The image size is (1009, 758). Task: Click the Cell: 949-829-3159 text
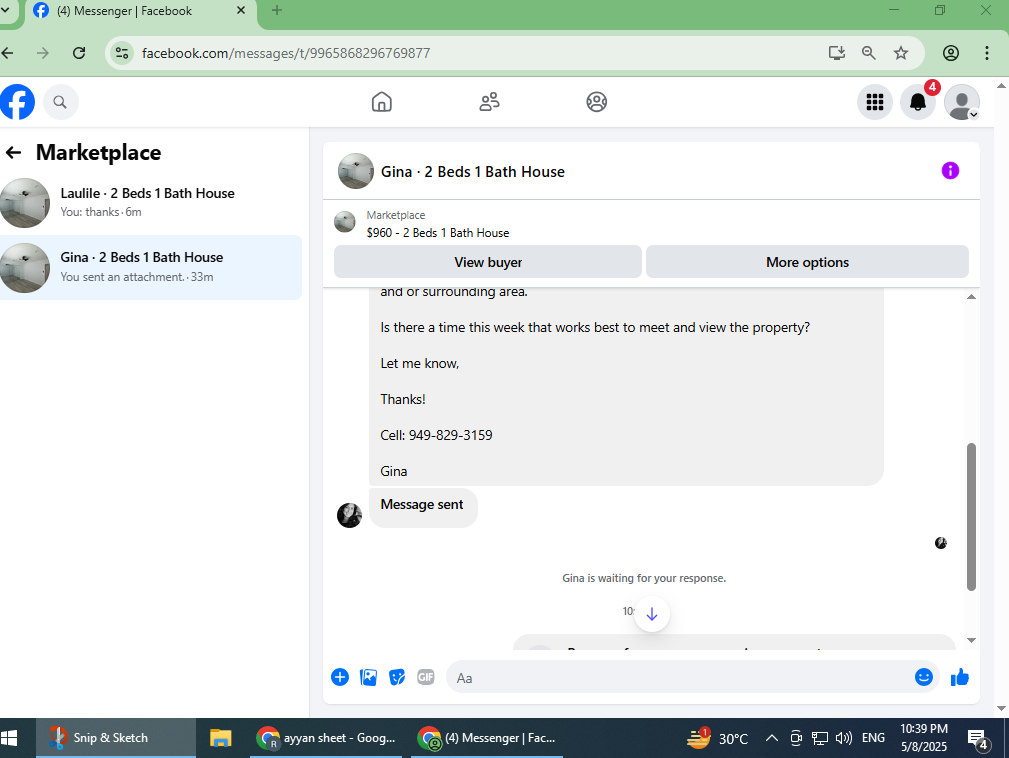pyautogui.click(x=436, y=436)
